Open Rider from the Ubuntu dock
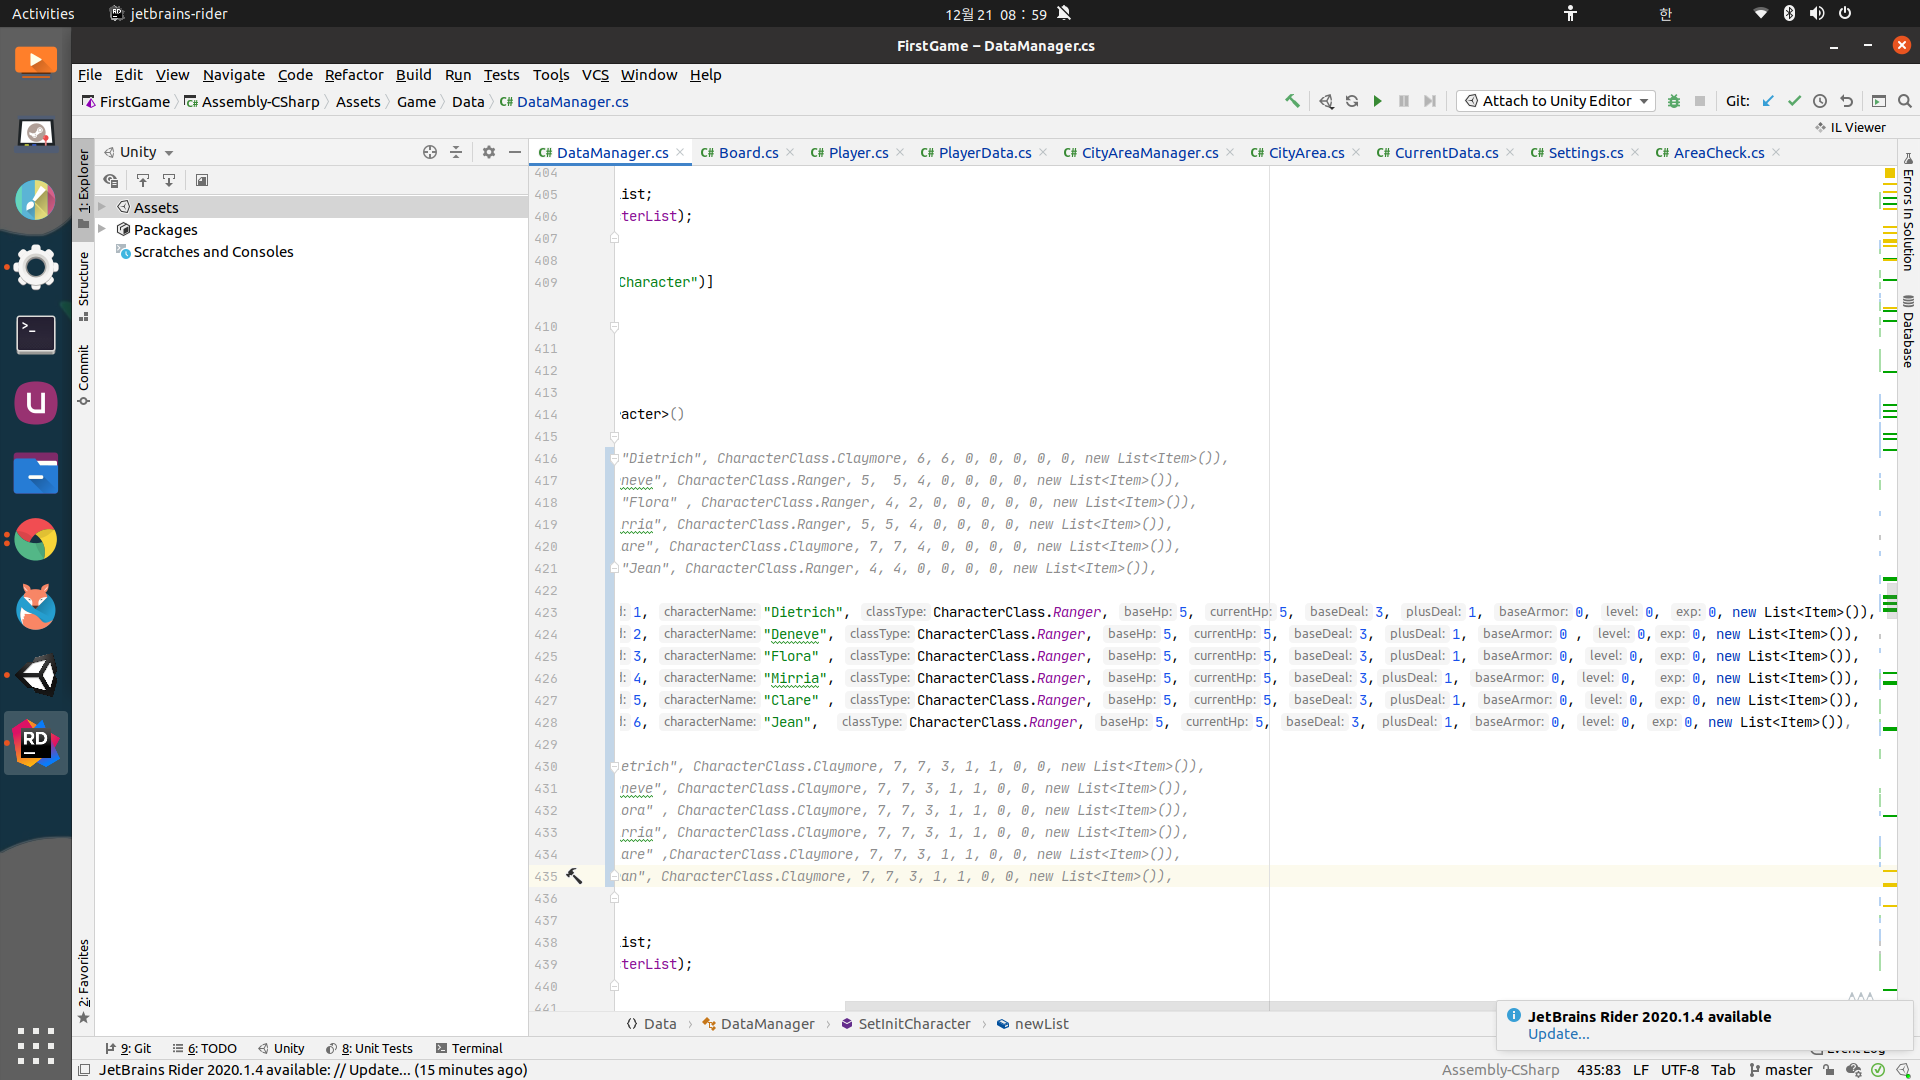Screen dimensions: 1920x1080 point(36,743)
